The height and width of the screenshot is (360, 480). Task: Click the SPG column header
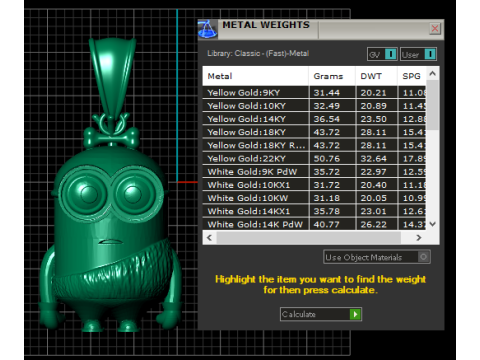[x=412, y=76]
